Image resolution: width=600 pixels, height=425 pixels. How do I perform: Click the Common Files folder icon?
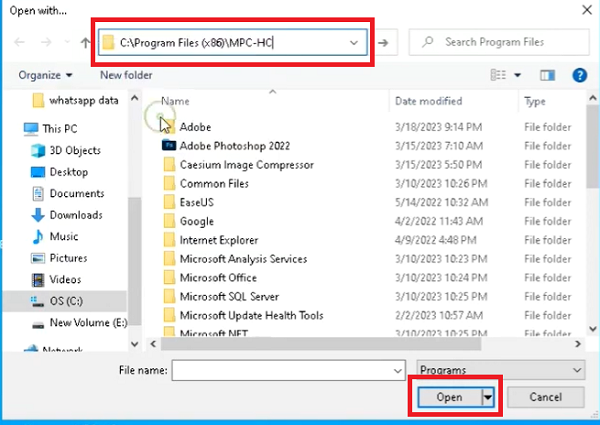tap(169, 183)
